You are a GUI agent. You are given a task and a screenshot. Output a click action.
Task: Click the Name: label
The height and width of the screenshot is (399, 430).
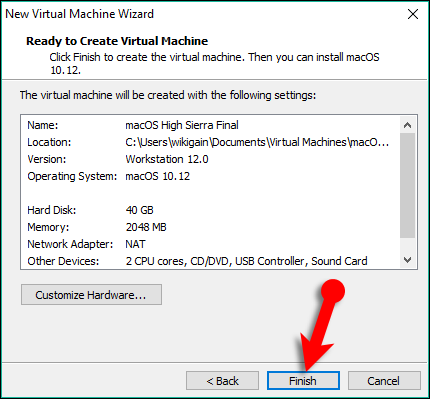click(43, 125)
